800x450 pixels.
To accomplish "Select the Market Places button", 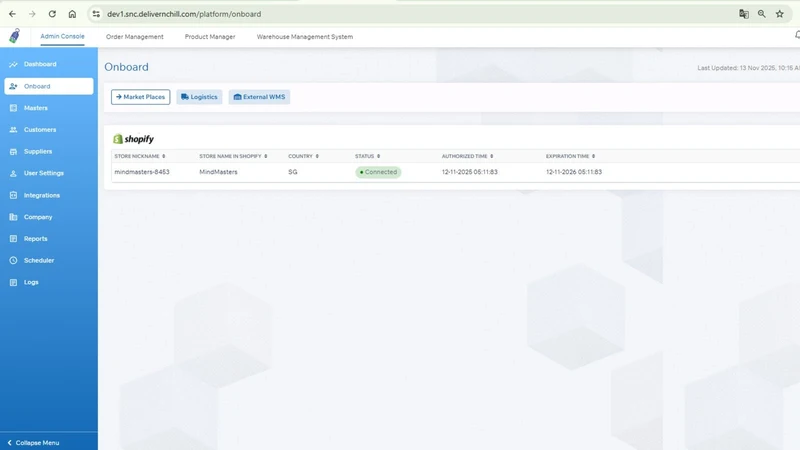I will pos(140,97).
